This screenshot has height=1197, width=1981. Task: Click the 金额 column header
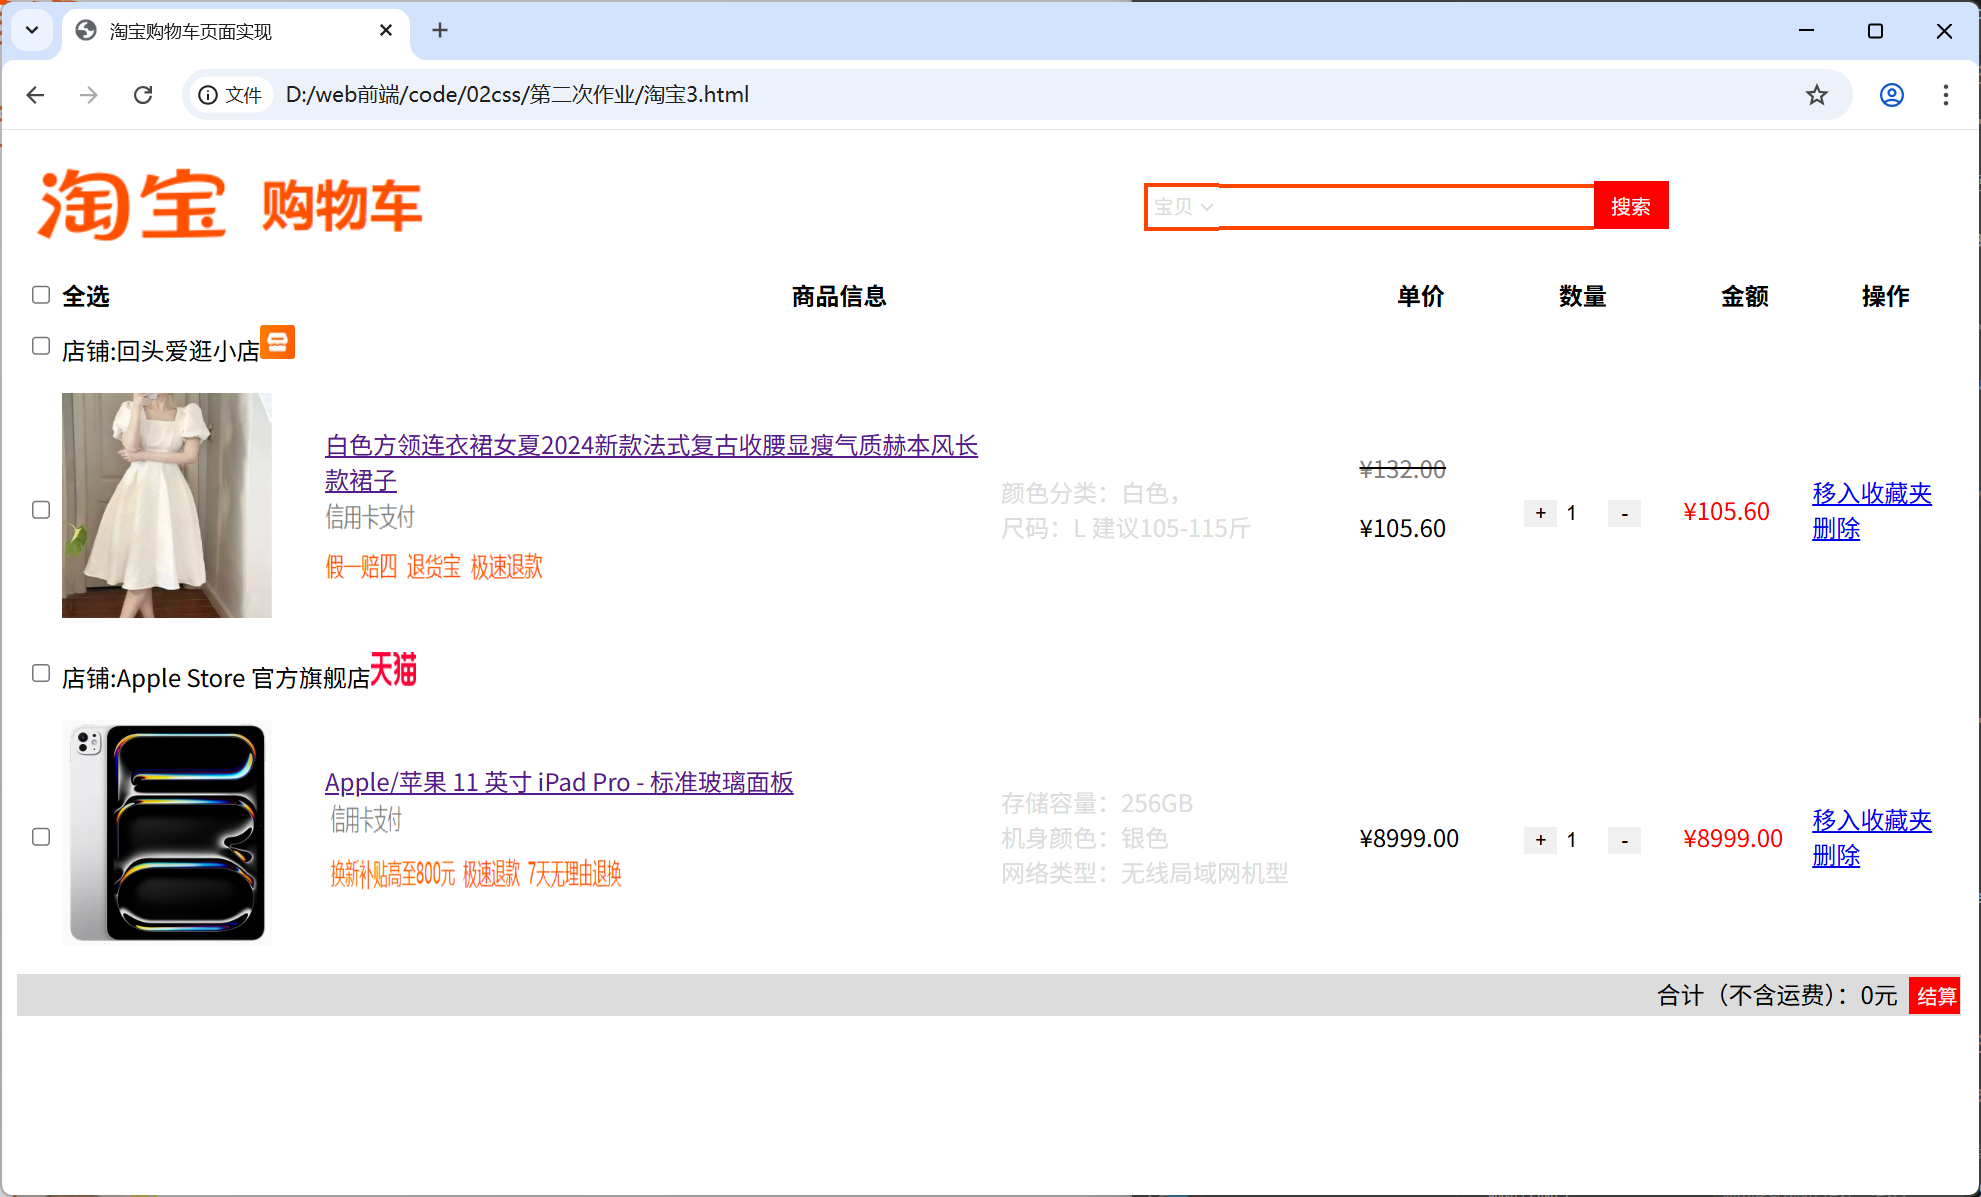(x=1744, y=296)
